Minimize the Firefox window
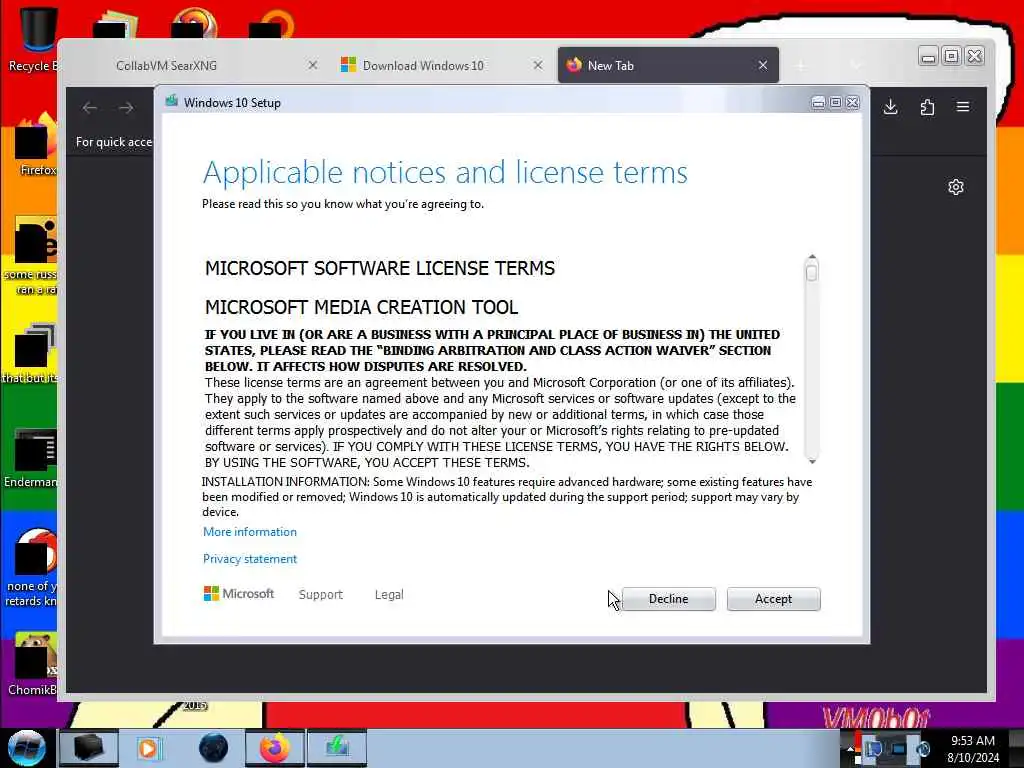This screenshot has width=1024, height=768. [928, 57]
